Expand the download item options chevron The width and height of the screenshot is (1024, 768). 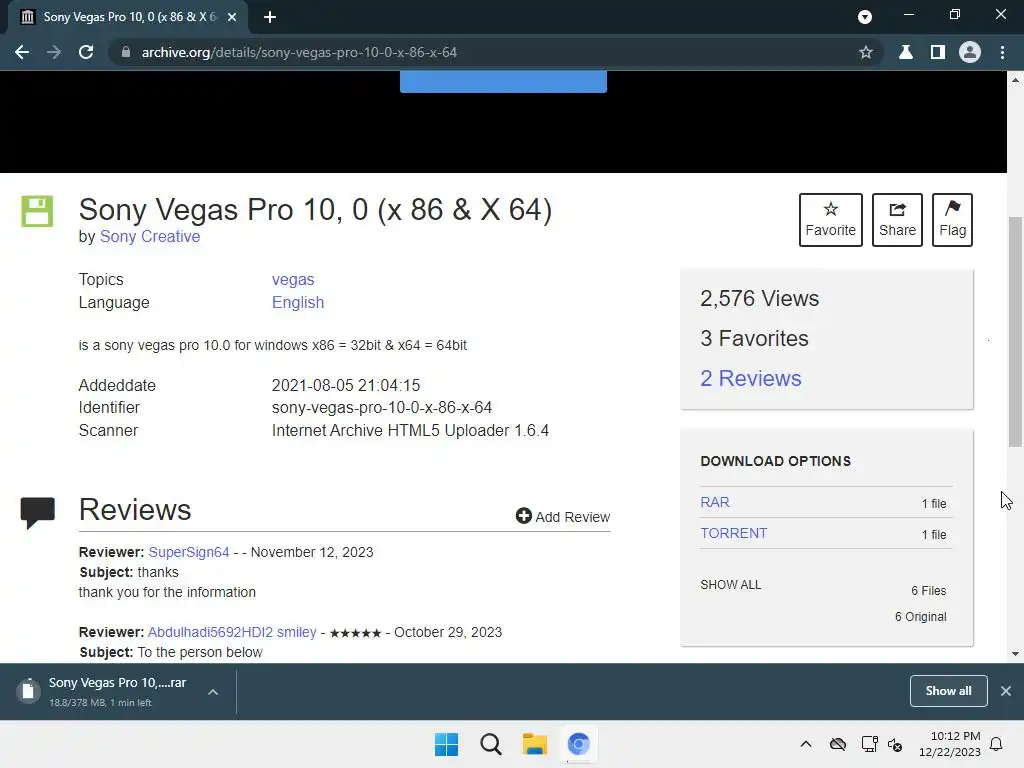(x=213, y=692)
